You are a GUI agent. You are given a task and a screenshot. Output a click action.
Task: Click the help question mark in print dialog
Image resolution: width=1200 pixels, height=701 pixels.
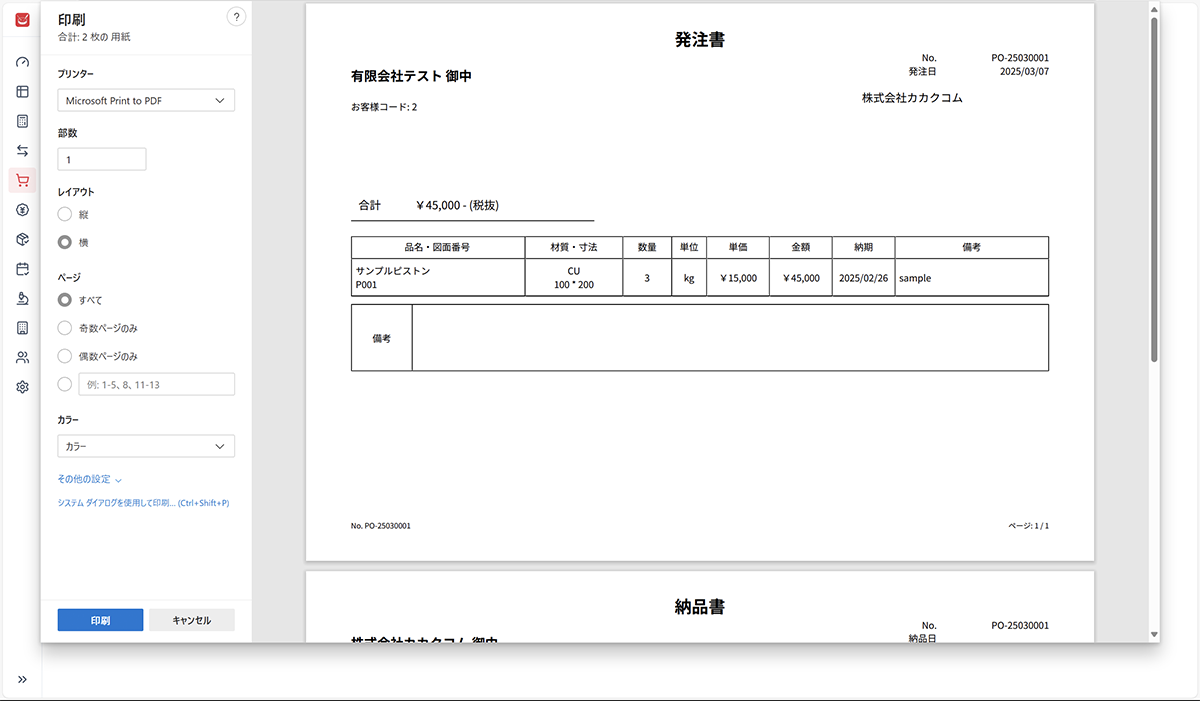pos(236,16)
